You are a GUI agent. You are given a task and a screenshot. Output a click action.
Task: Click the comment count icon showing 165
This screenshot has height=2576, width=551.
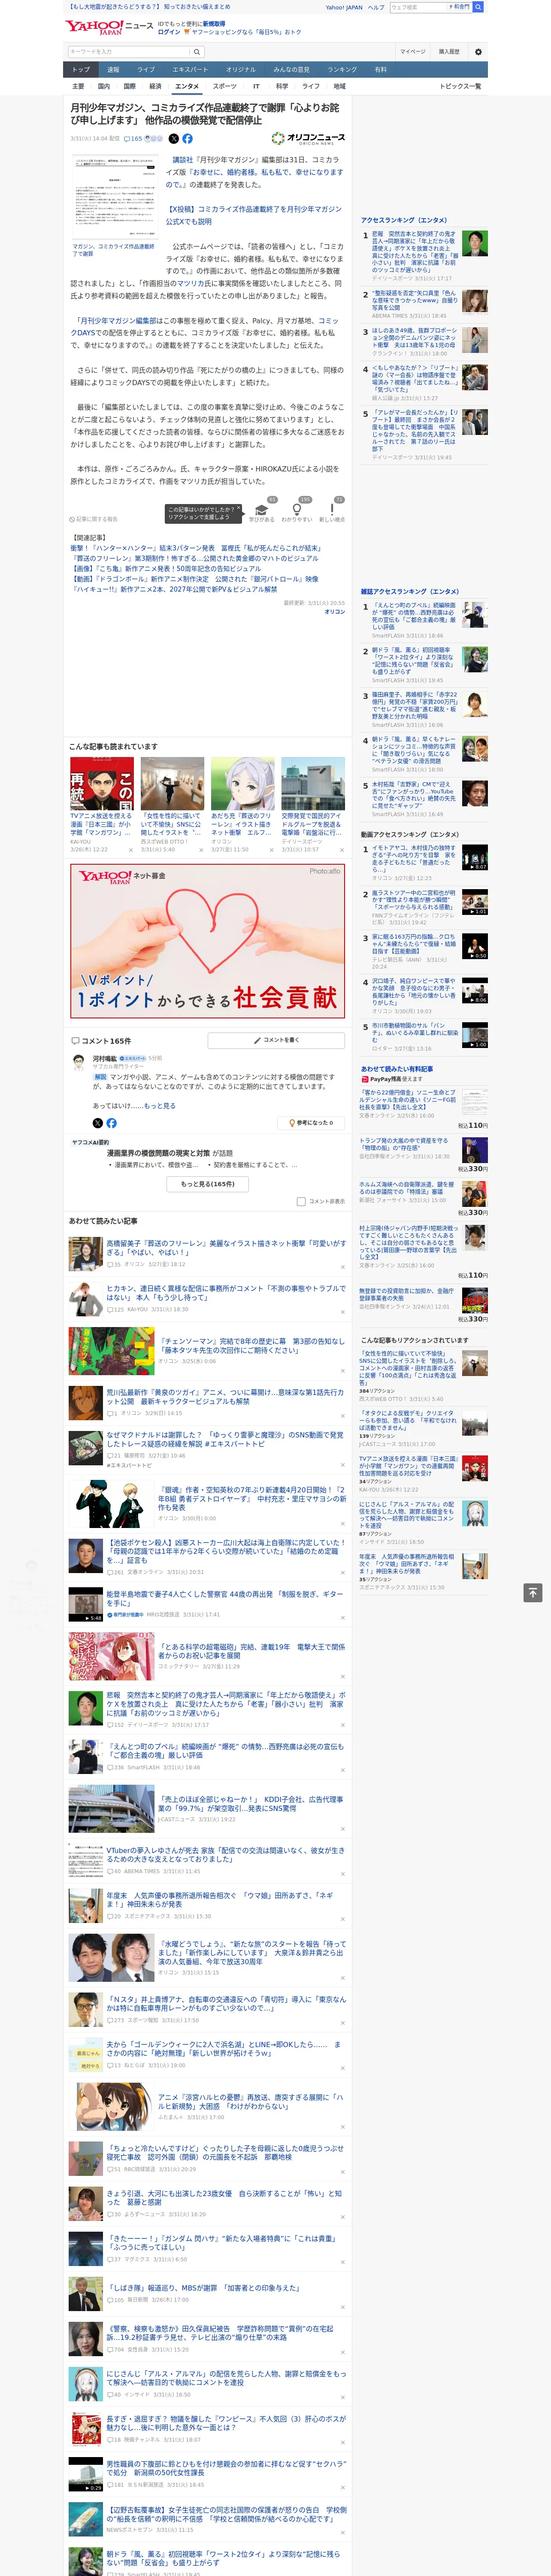[133, 139]
